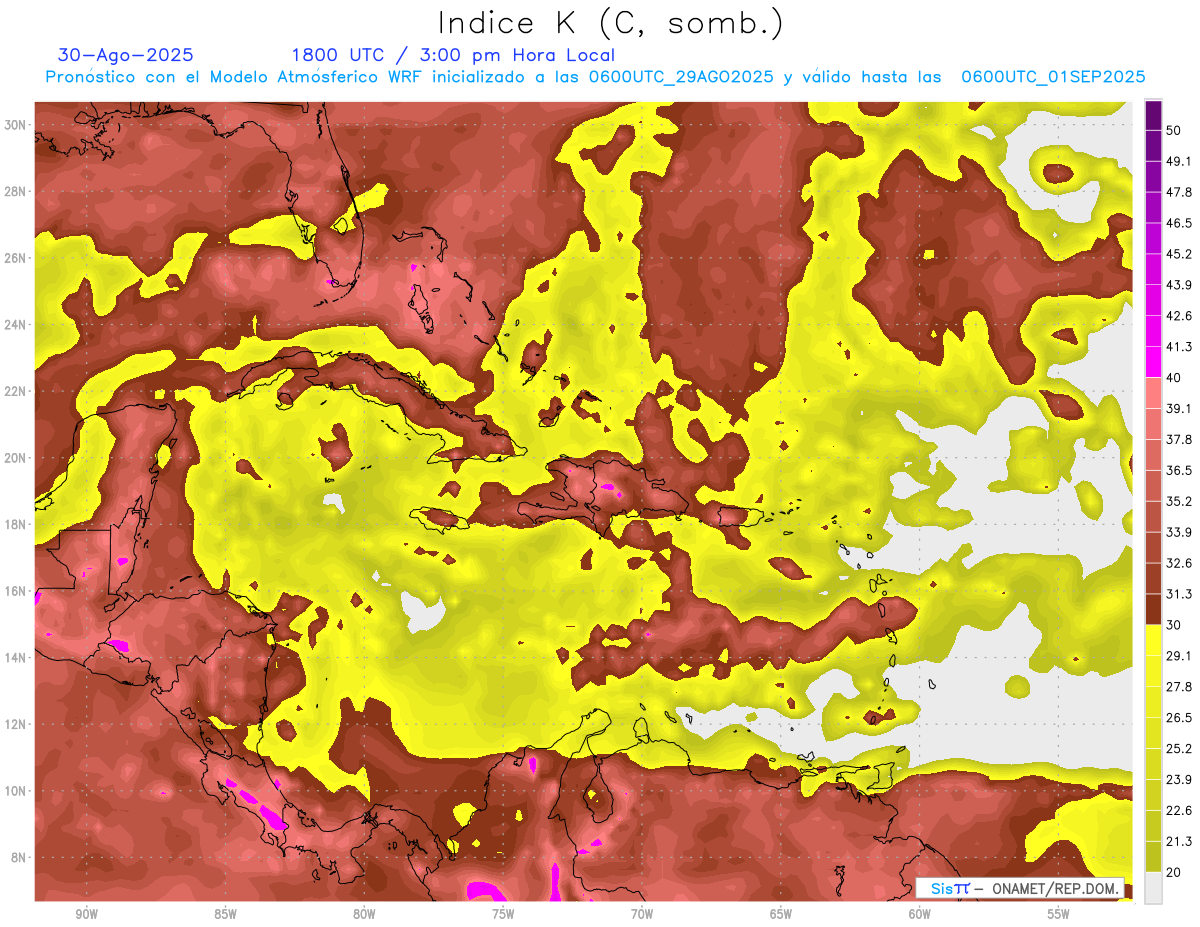
Task: Click the 75W longitude label
Action: [x=503, y=914]
